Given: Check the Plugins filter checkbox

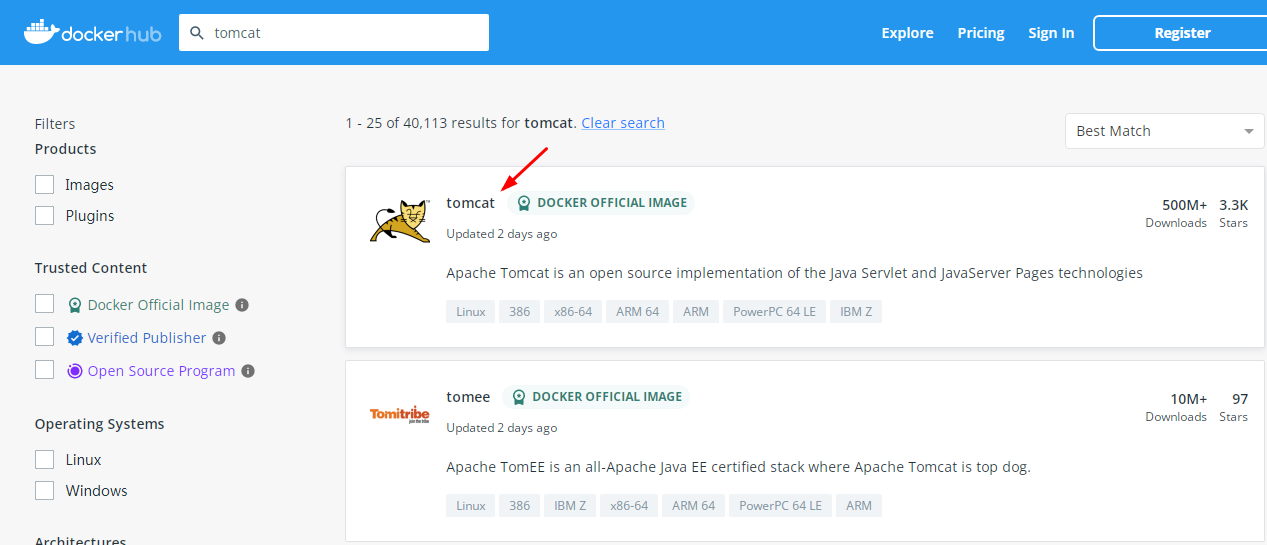Looking at the screenshot, I should point(44,216).
